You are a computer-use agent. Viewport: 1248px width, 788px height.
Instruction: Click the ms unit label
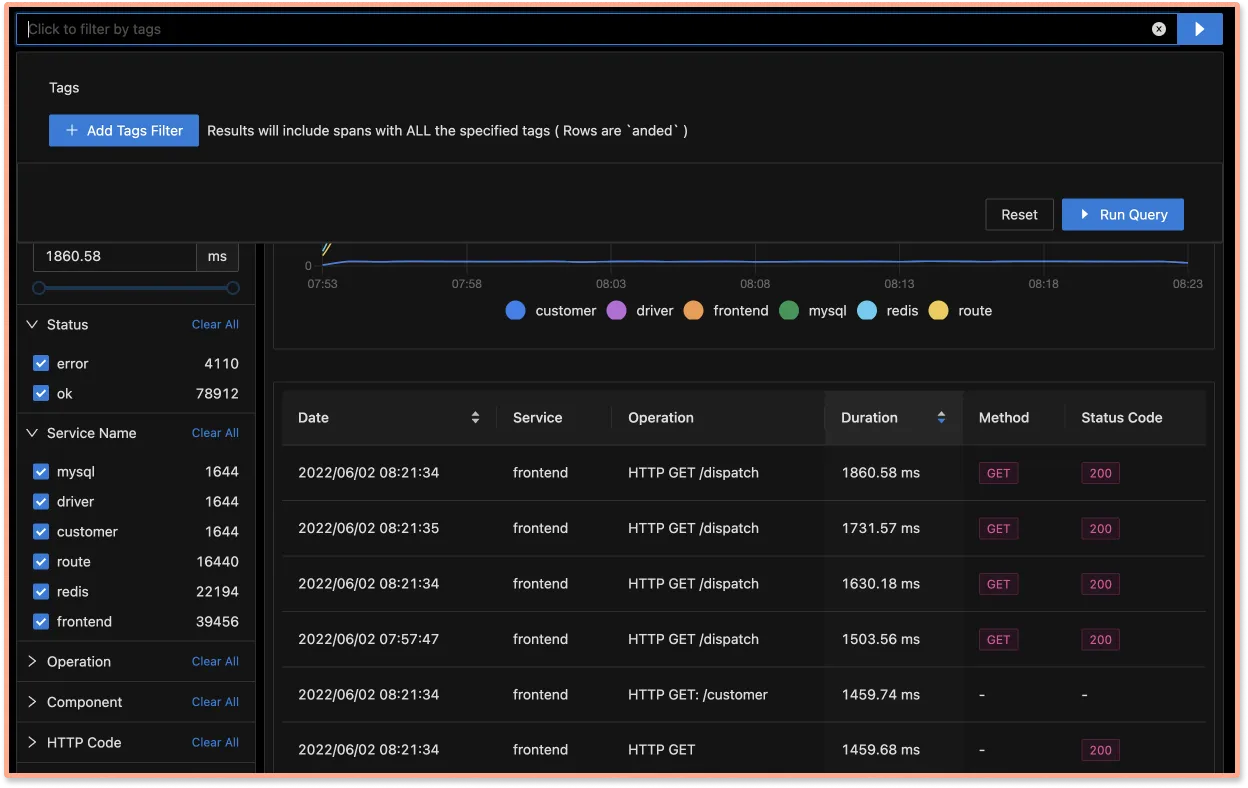click(217, 256)
